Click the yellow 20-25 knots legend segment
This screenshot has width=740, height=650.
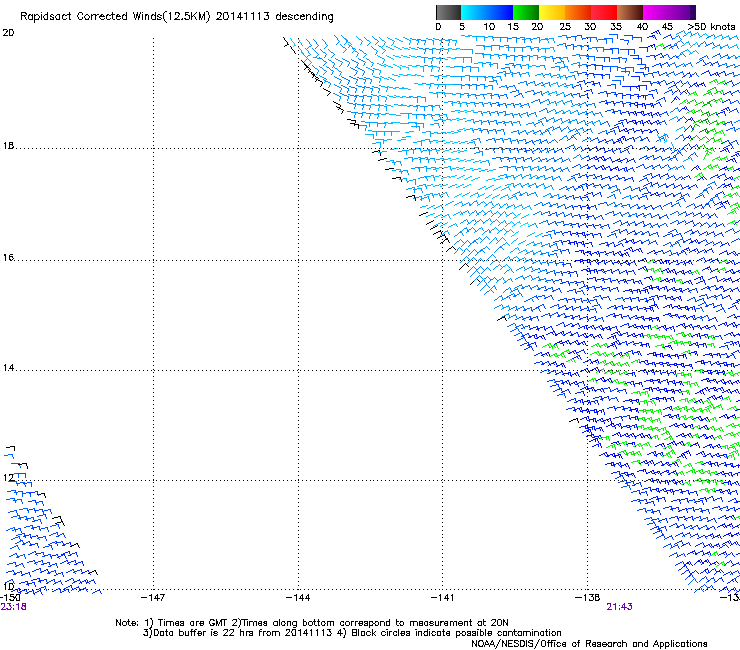(552, 12)
